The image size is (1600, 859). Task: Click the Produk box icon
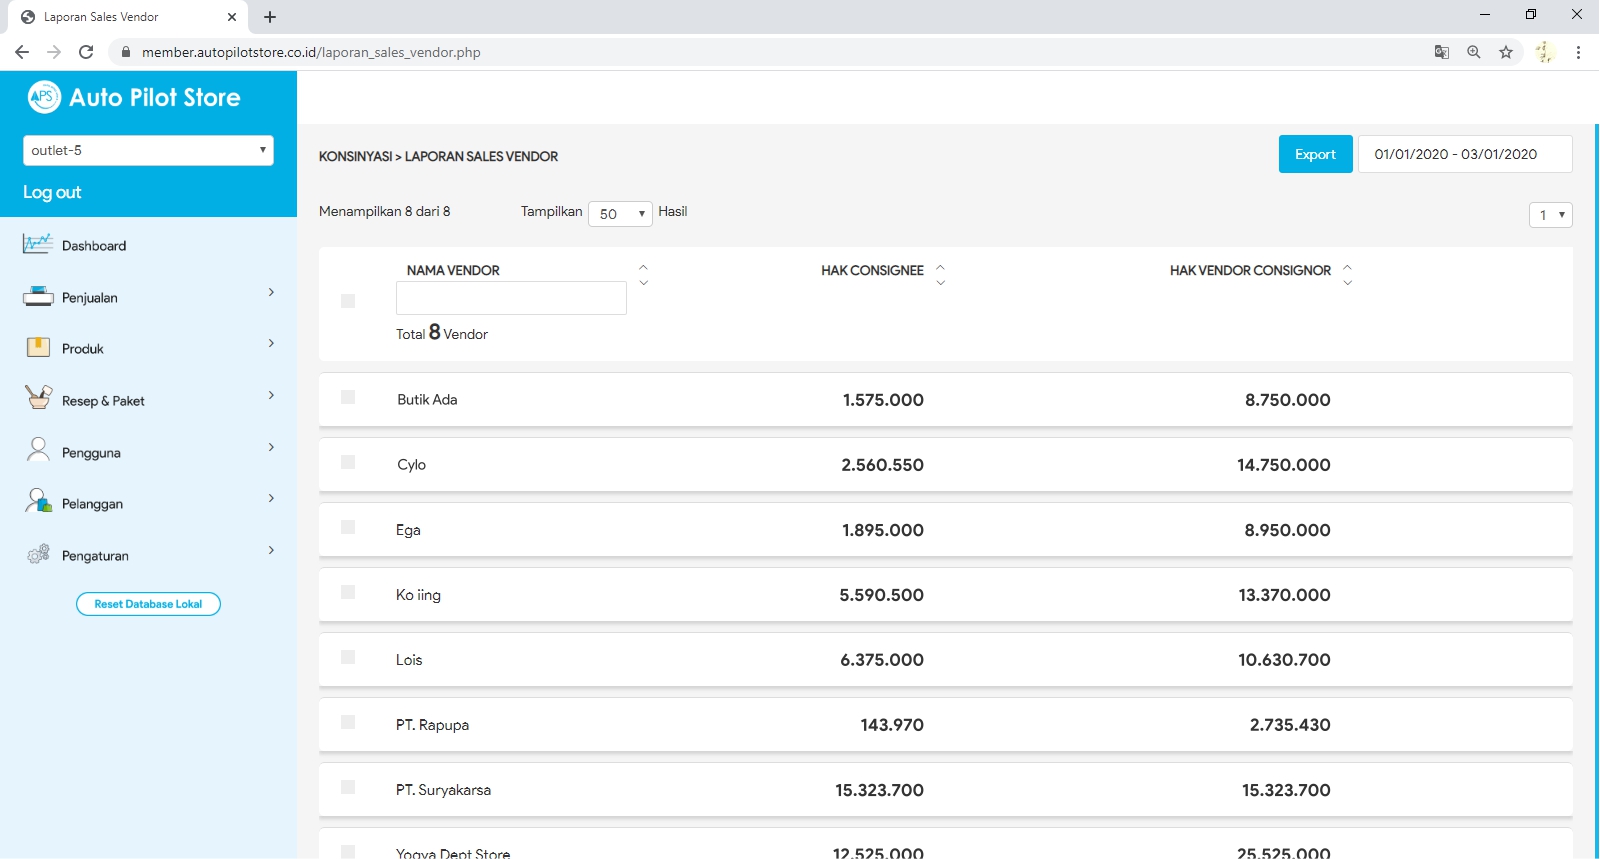click(38, 348)
